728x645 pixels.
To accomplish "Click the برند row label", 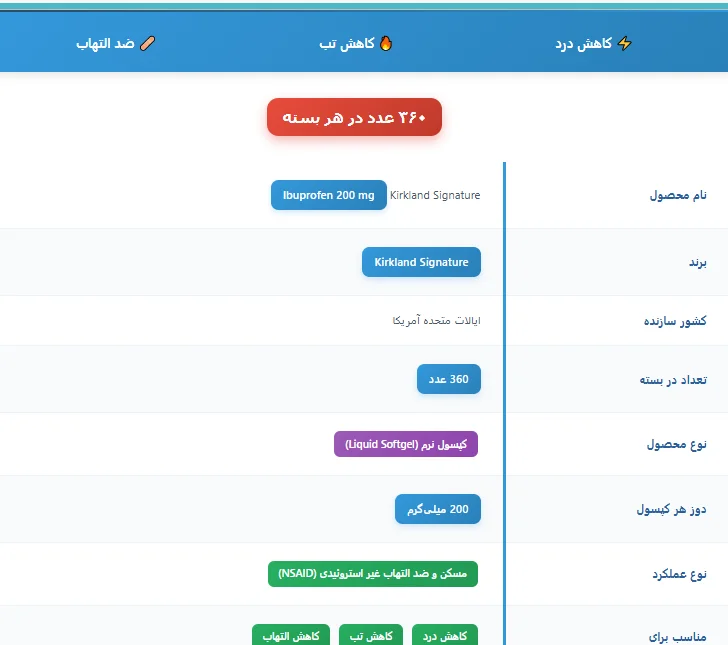I will pyautogui.click(x=698, y=262).
